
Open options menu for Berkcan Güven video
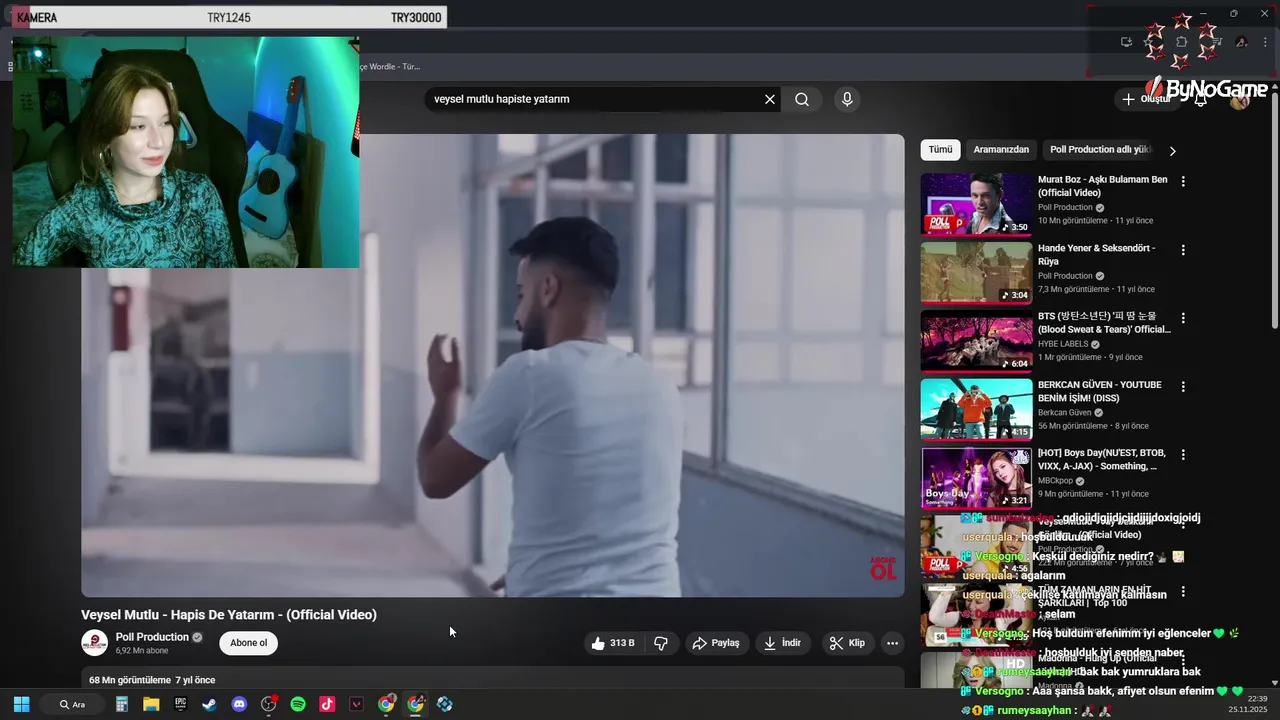[1183, 386]
